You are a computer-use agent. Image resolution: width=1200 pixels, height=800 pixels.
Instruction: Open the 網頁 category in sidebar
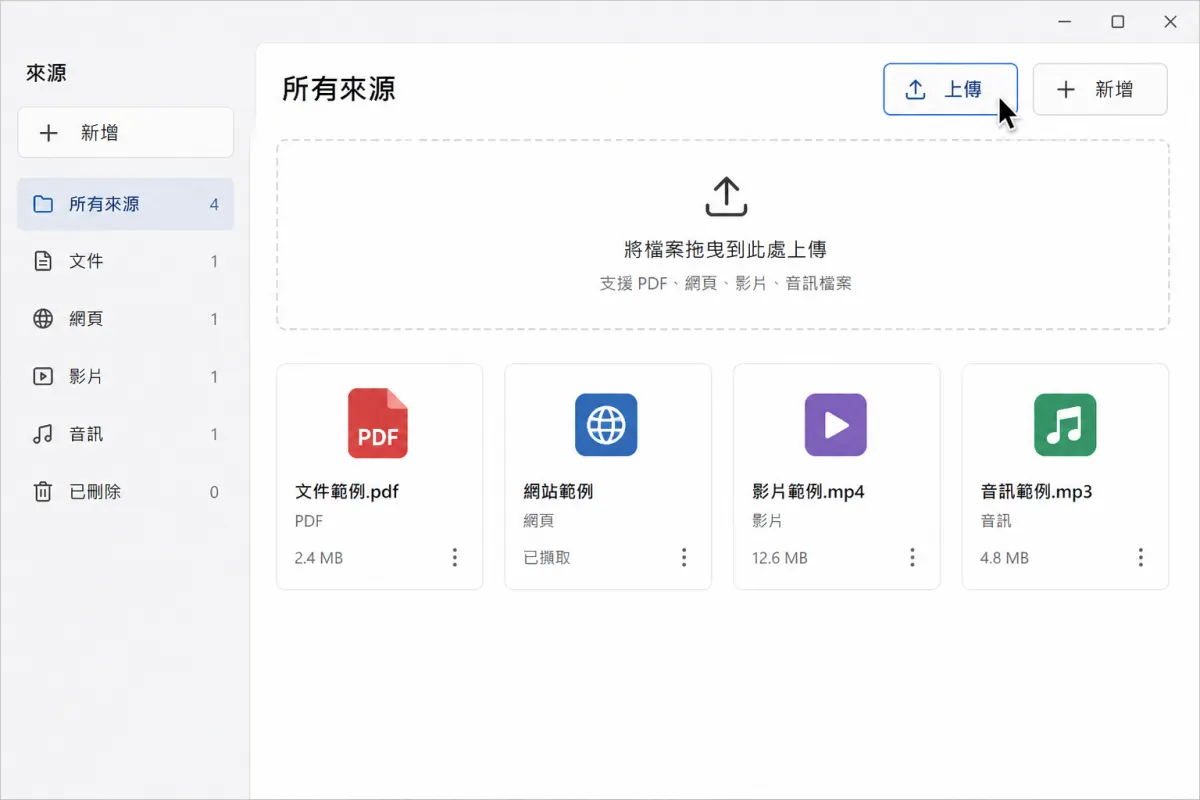[125, 319]
